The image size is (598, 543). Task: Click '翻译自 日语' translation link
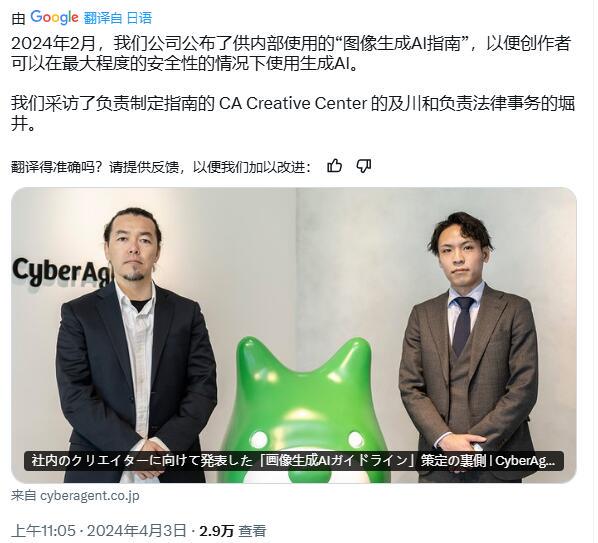pyautogui.click(x=117, y=18)
